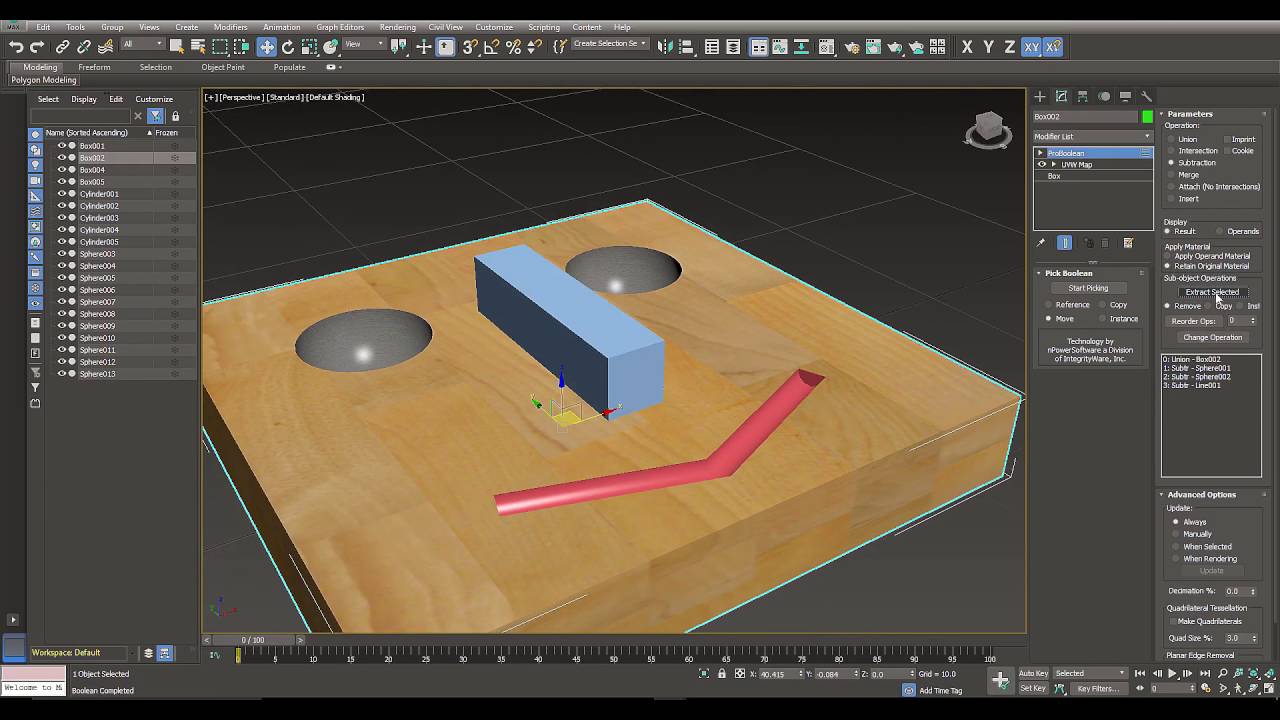Select Sphere005 in the scene explorer

(97, 278)
